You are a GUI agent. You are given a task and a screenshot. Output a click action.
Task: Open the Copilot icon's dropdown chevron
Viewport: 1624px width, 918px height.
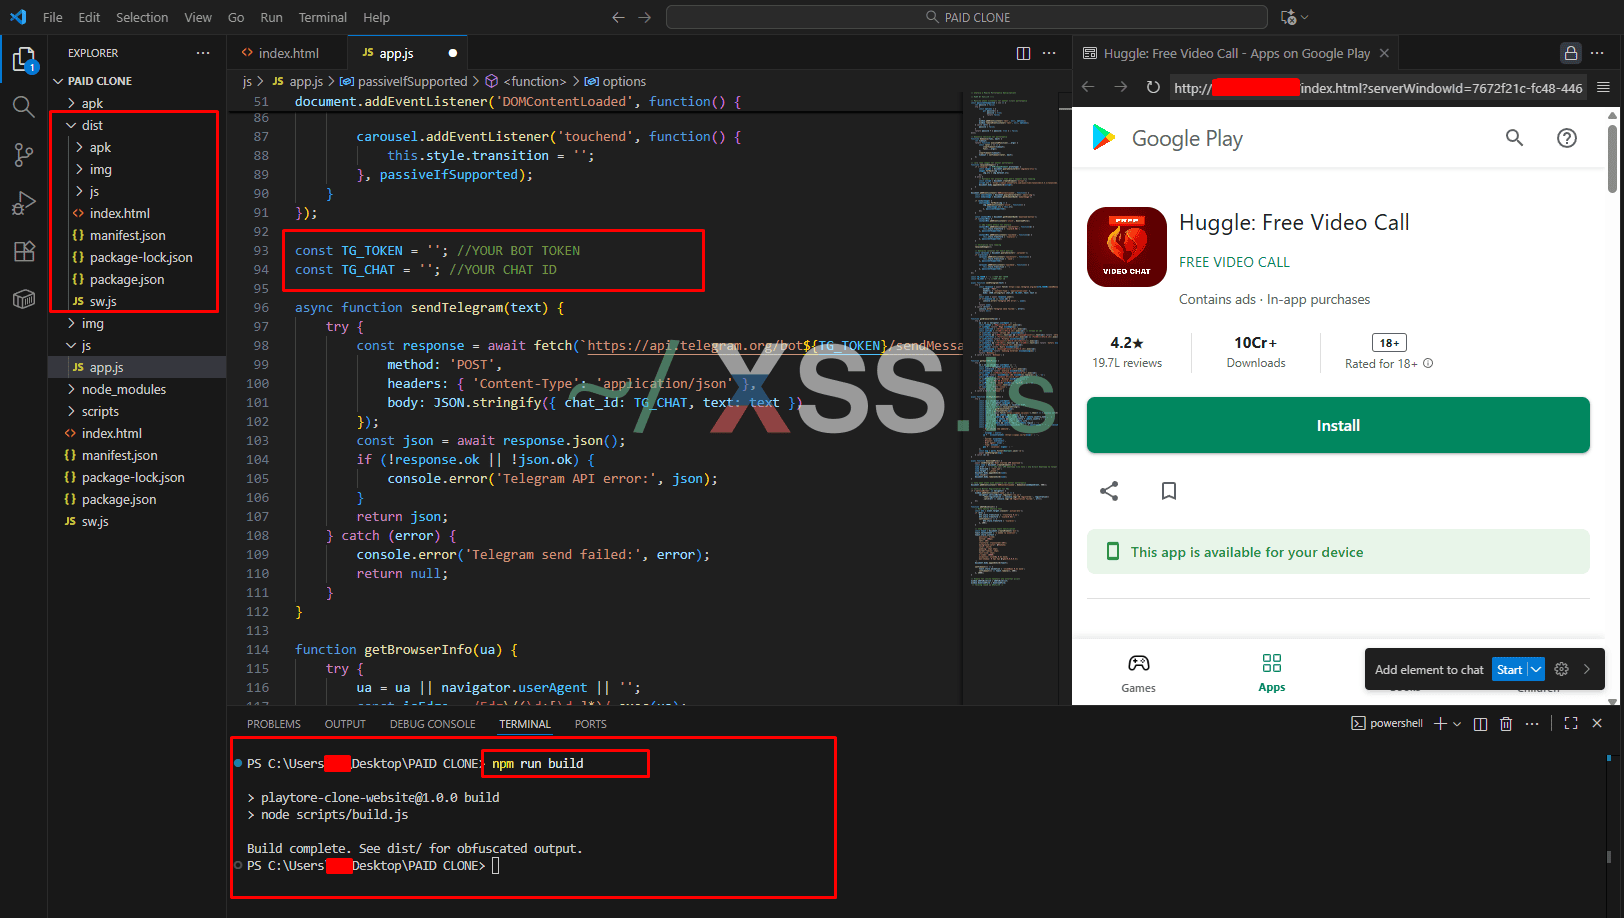coord(1304,17)
